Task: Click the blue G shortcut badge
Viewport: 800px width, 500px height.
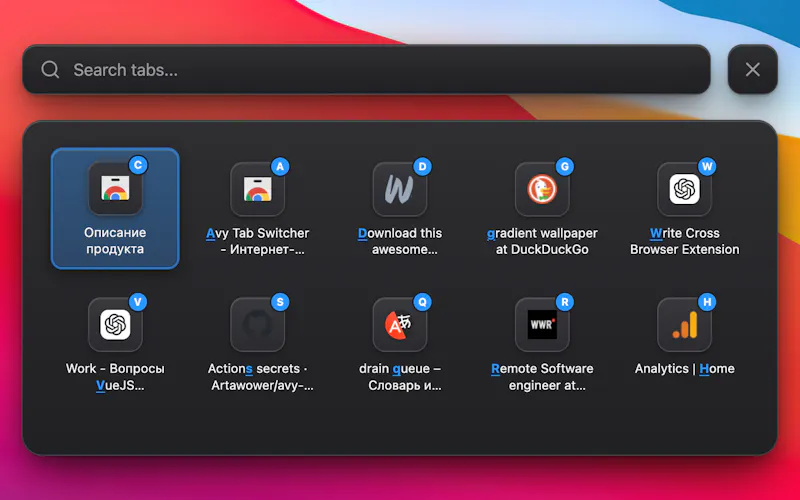Action: pyautogui.click(x=564, y=166)
